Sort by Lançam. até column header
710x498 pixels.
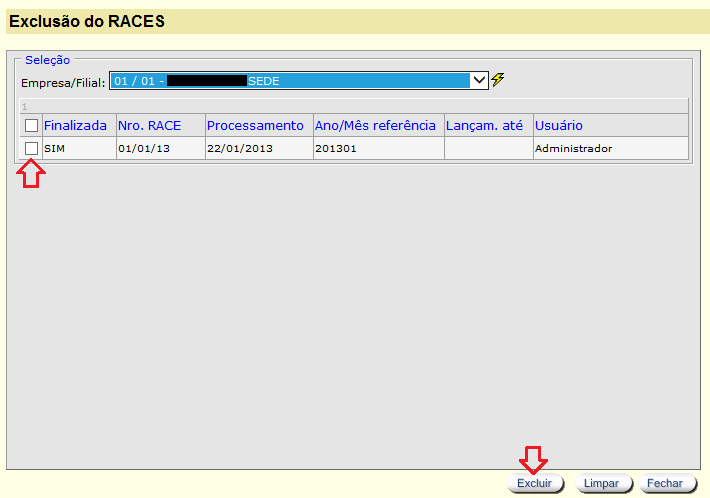tap(484, 125)
